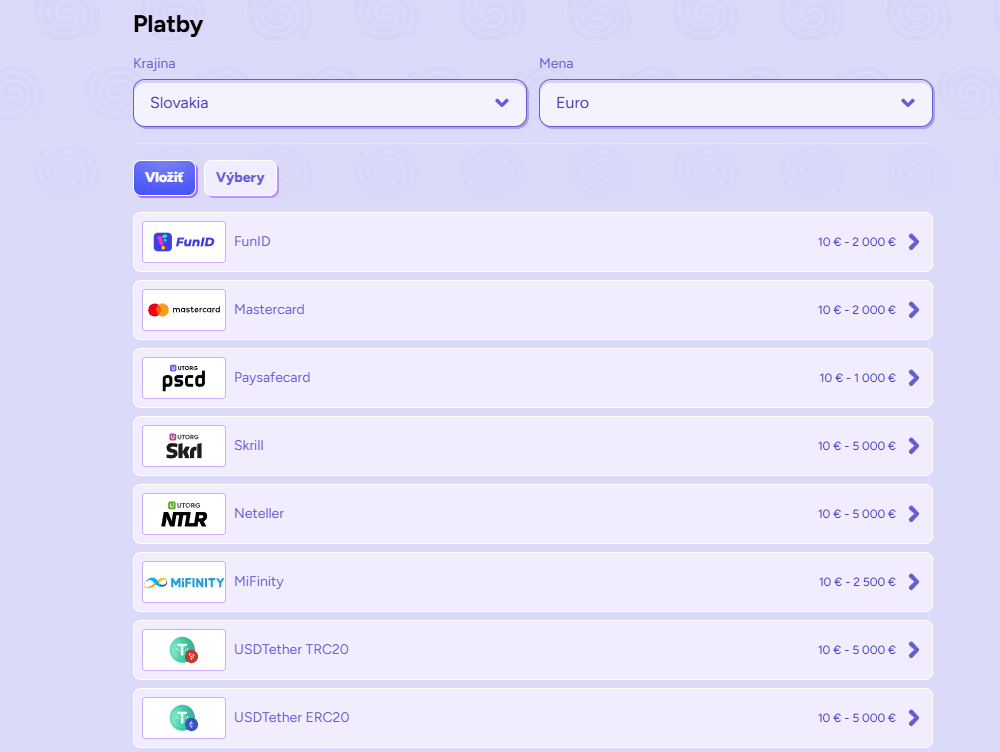The width and height of the screenshot is (1000, 752).
Task: Click the USDTether ERC20 coin icon
Action: click(x=184, y=718)
